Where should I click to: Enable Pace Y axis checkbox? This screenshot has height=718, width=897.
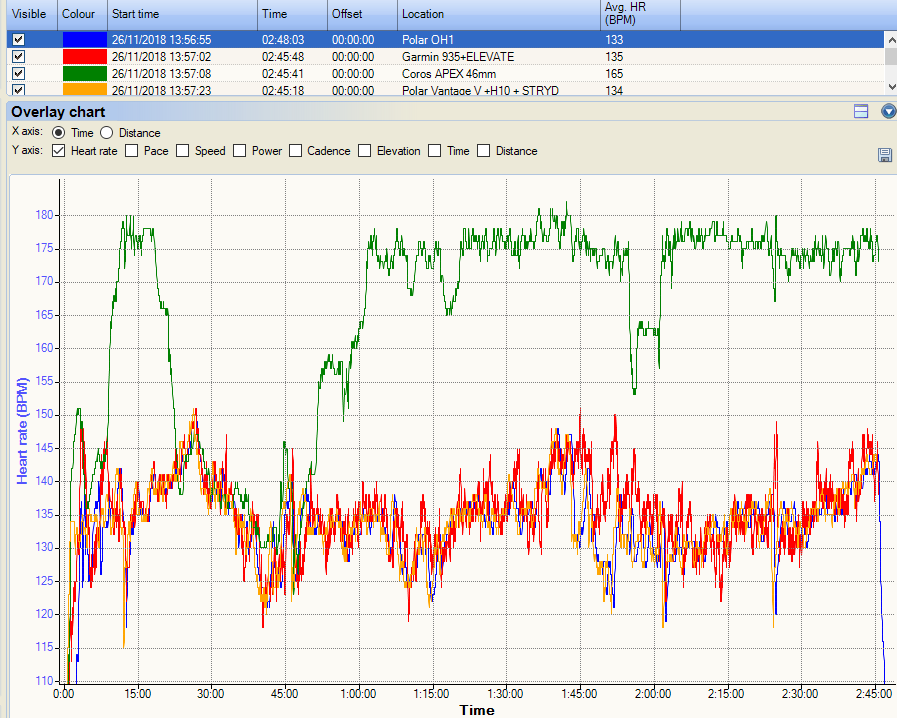(x=132, y=150)
